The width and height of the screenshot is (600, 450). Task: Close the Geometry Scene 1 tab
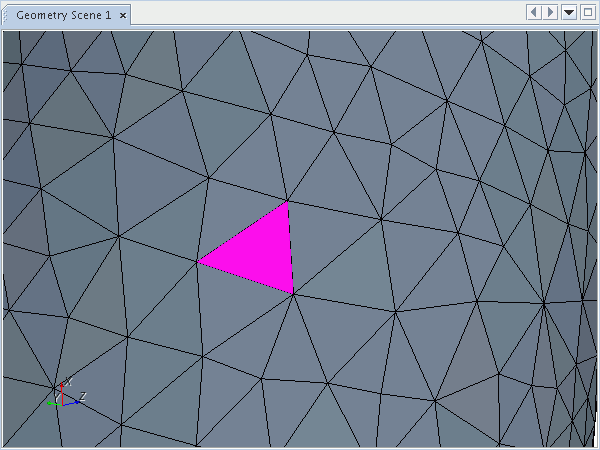(x=122, y=16)
